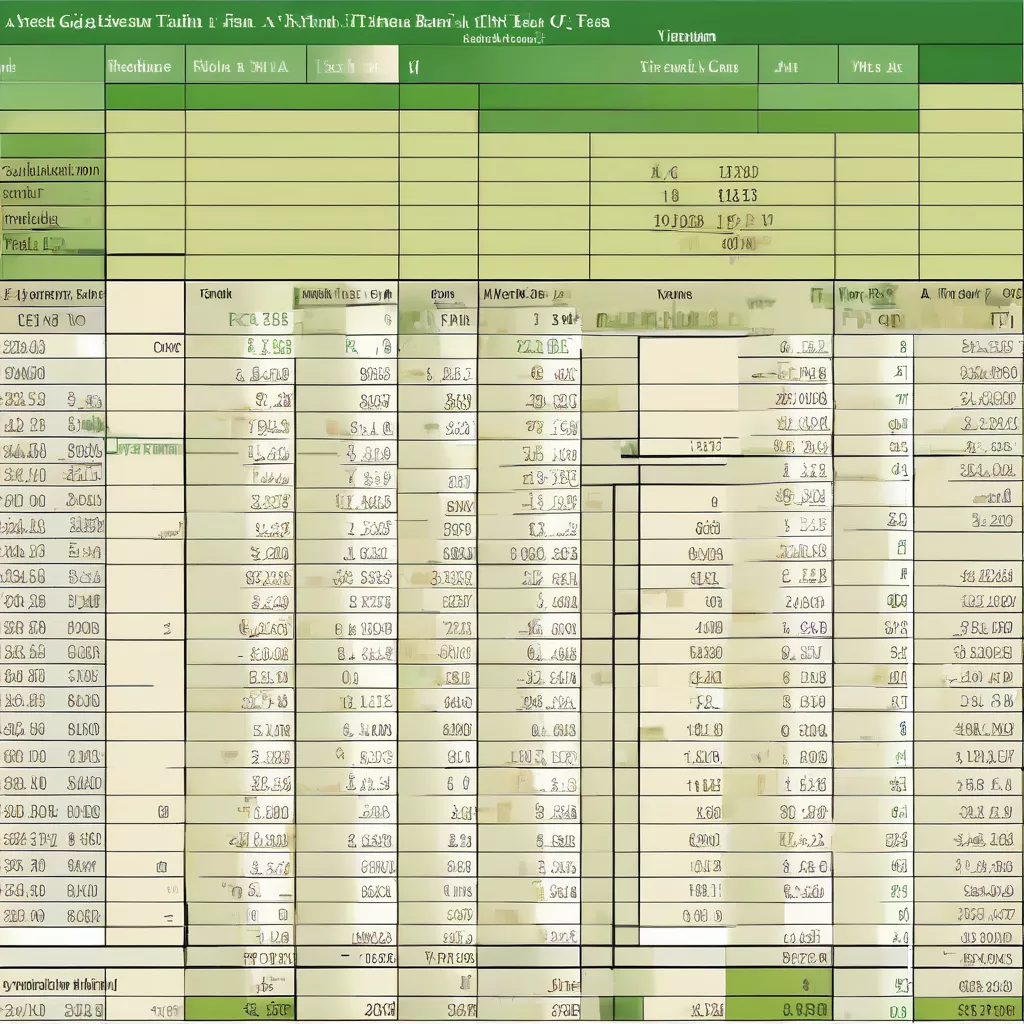Viewport: 1024px width, 1024px height.
Task: Select the '10J0B' value in summary block
Action: (679, 220)
